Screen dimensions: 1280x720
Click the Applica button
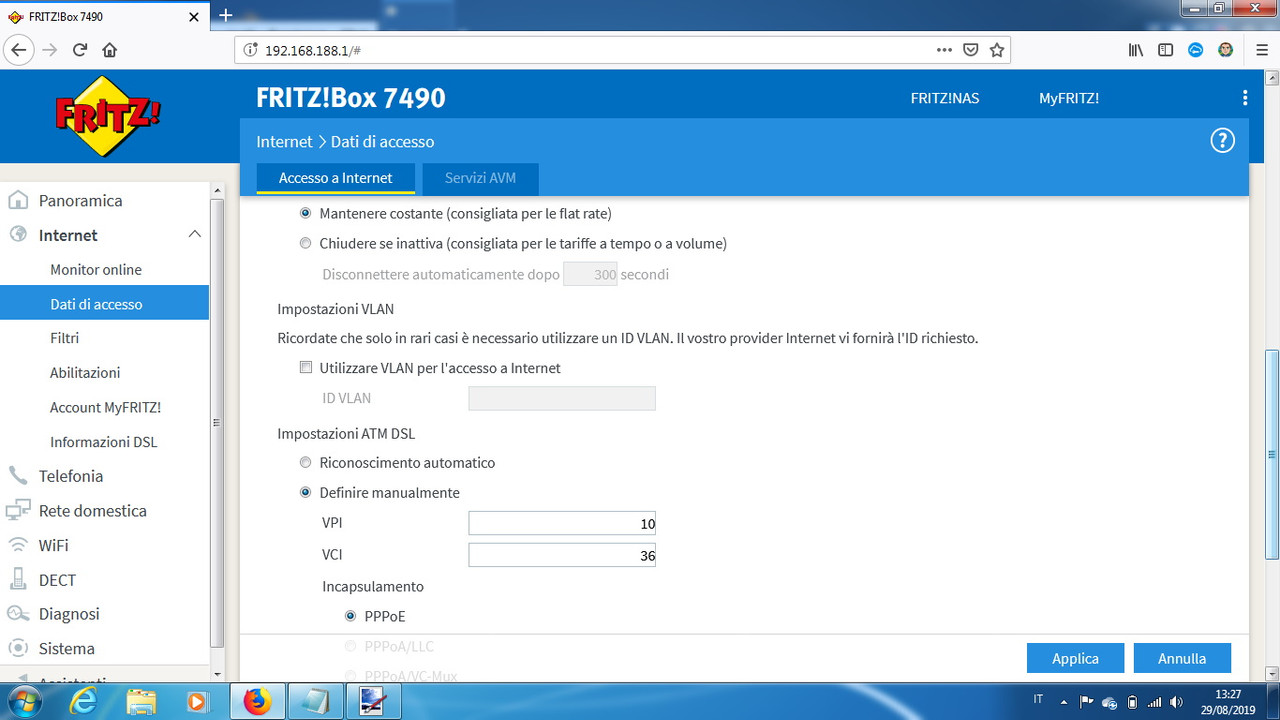1075,658
